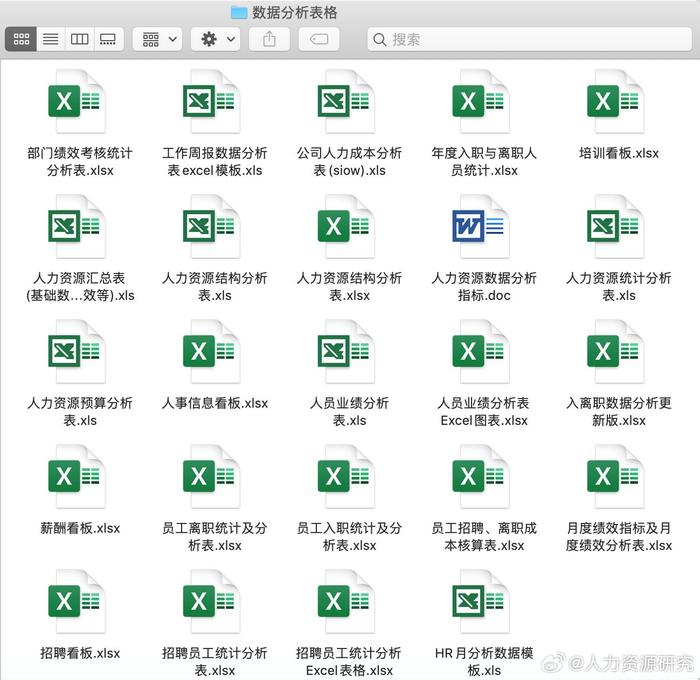The height and width of the screenshot is (680, 700).
Task: Select the 人力资源汇总表(基础数...效等).xls file icon
Action: (76, 227)
